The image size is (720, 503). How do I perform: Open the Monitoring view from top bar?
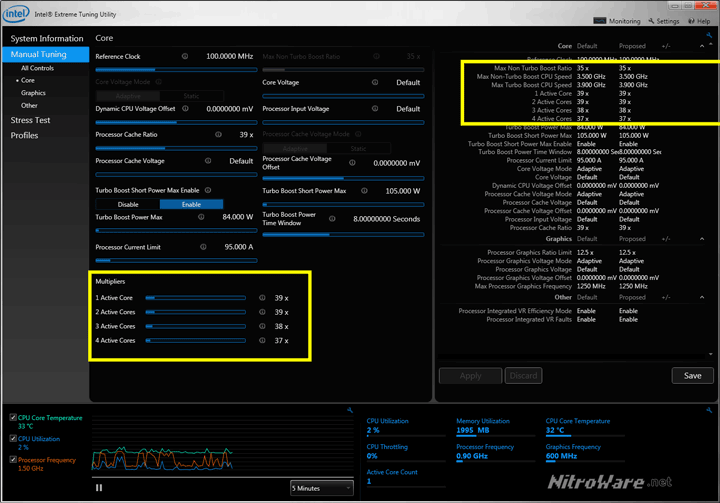point(617,21)
